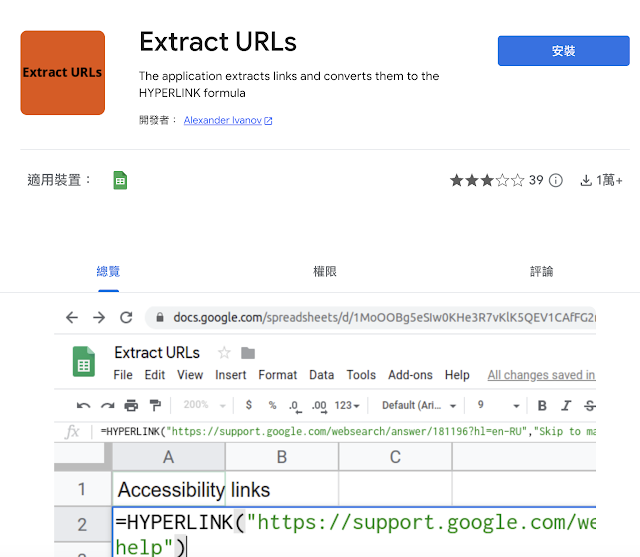Viewport: 640px width, 557px height.
Task: Toggle italic formatting
Action: click(566, 405)
